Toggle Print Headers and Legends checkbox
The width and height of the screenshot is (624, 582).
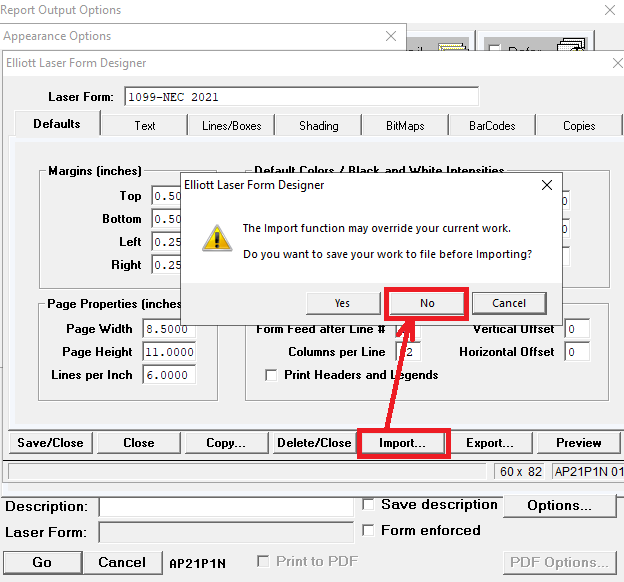point(271,375)
